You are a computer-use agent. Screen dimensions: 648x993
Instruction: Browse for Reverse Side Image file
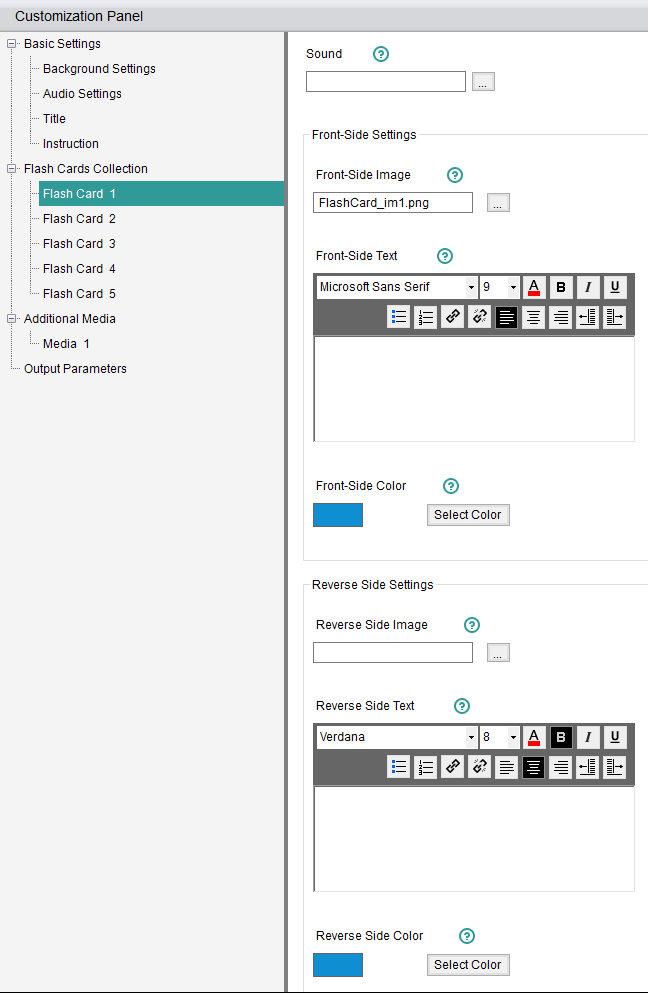(x=498, y=653)
